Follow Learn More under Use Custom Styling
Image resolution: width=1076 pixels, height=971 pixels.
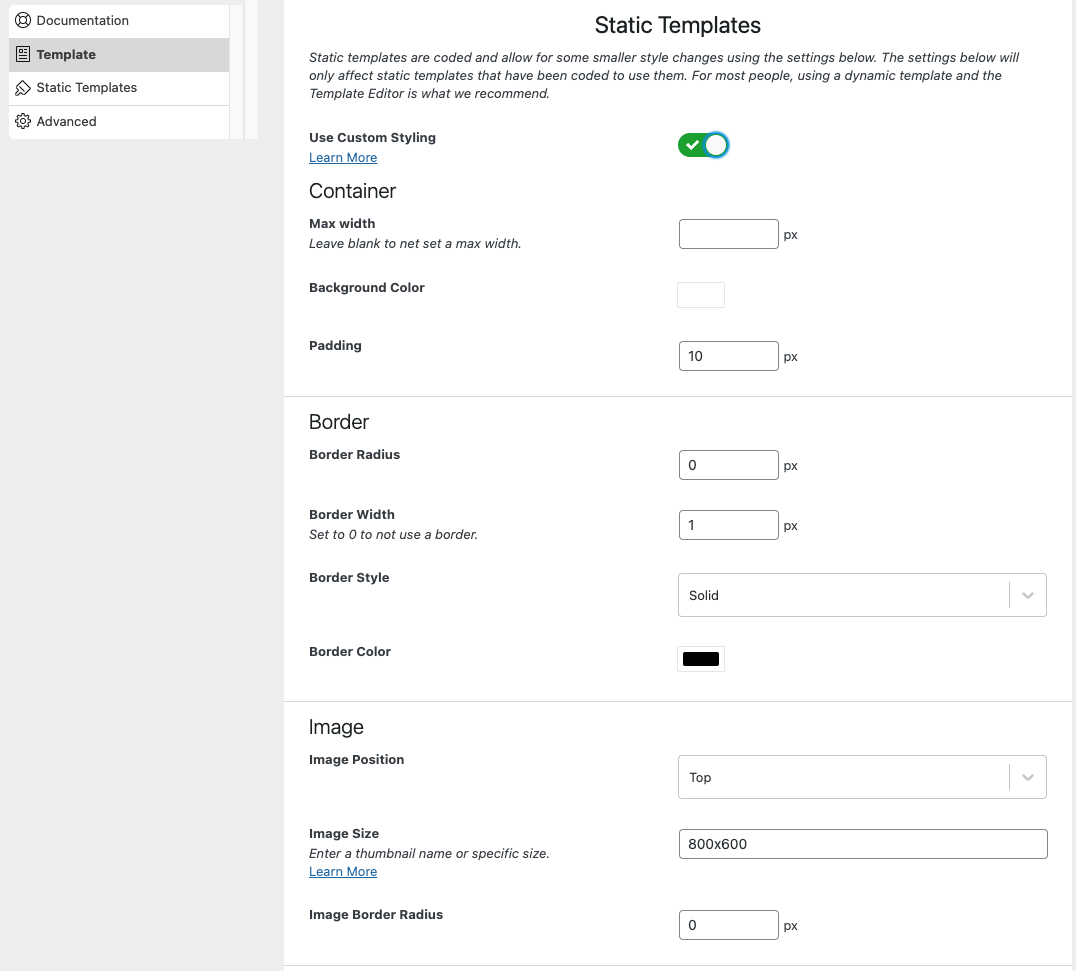(x=343, y=158)
